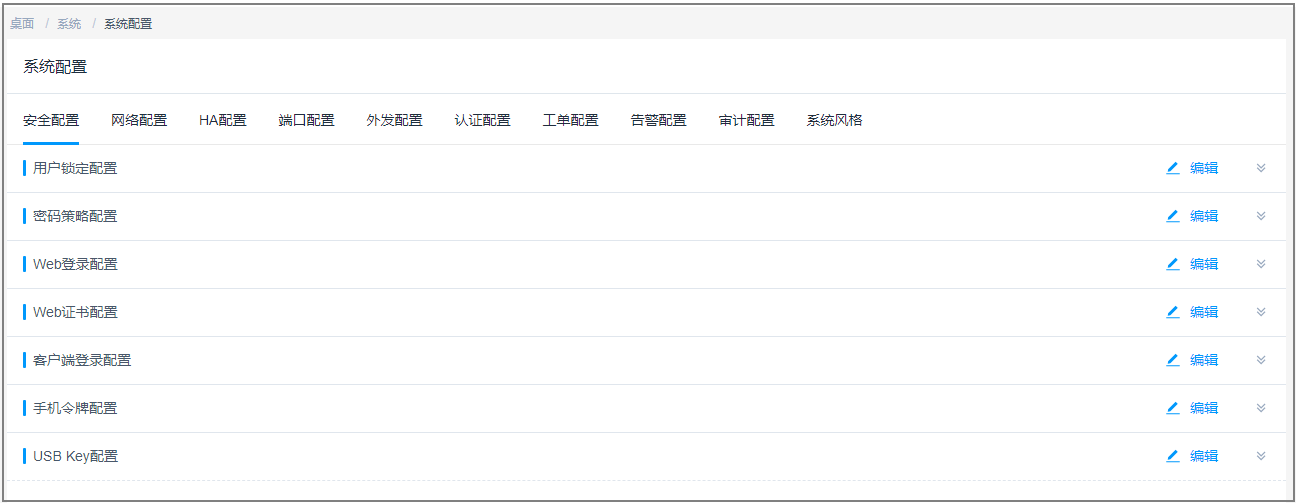Click pencil icon in 手机令牌配置 row
1296x503 pixels.
coord(1173,408)
